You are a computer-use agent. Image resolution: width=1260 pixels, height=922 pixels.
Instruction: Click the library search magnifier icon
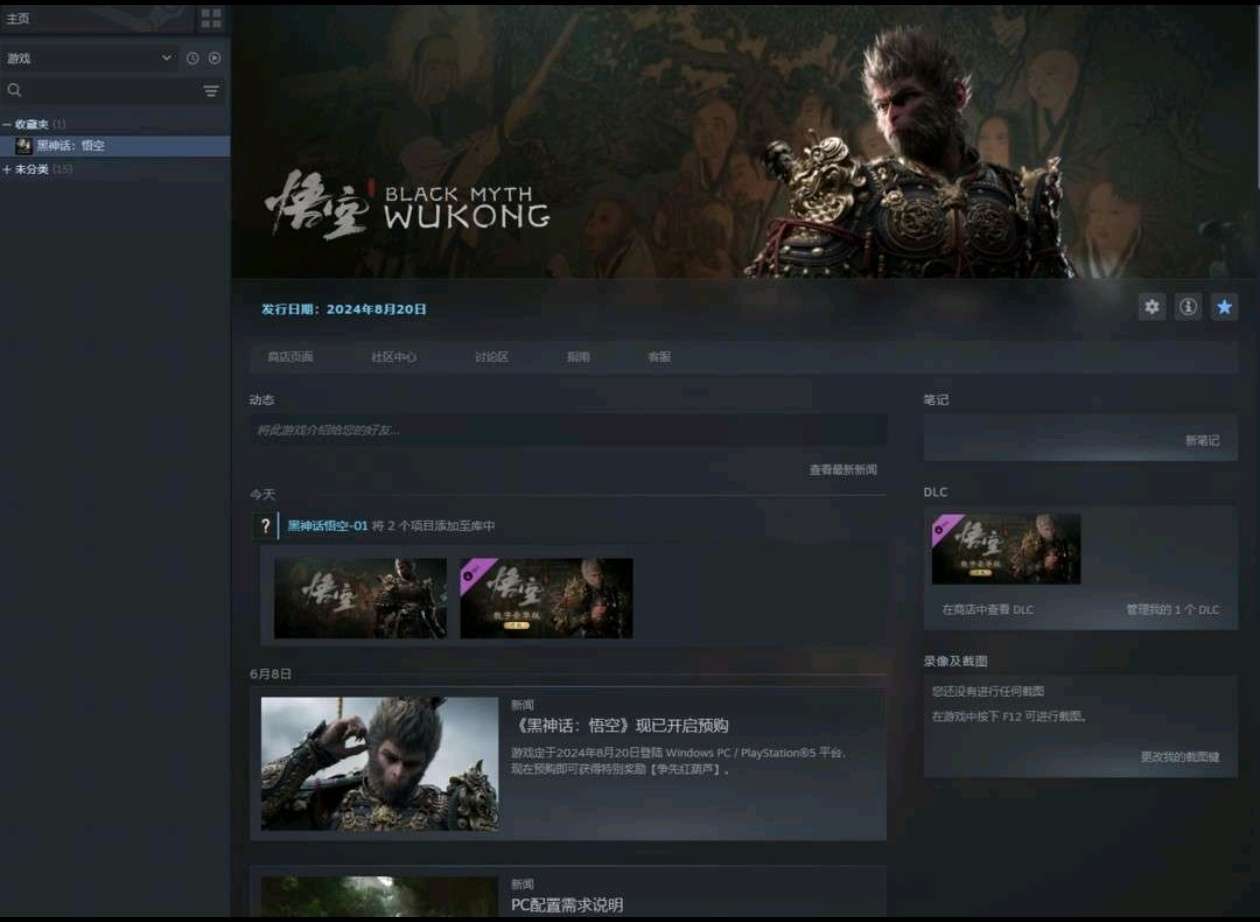pyautogui.click(x=14, y=91)
